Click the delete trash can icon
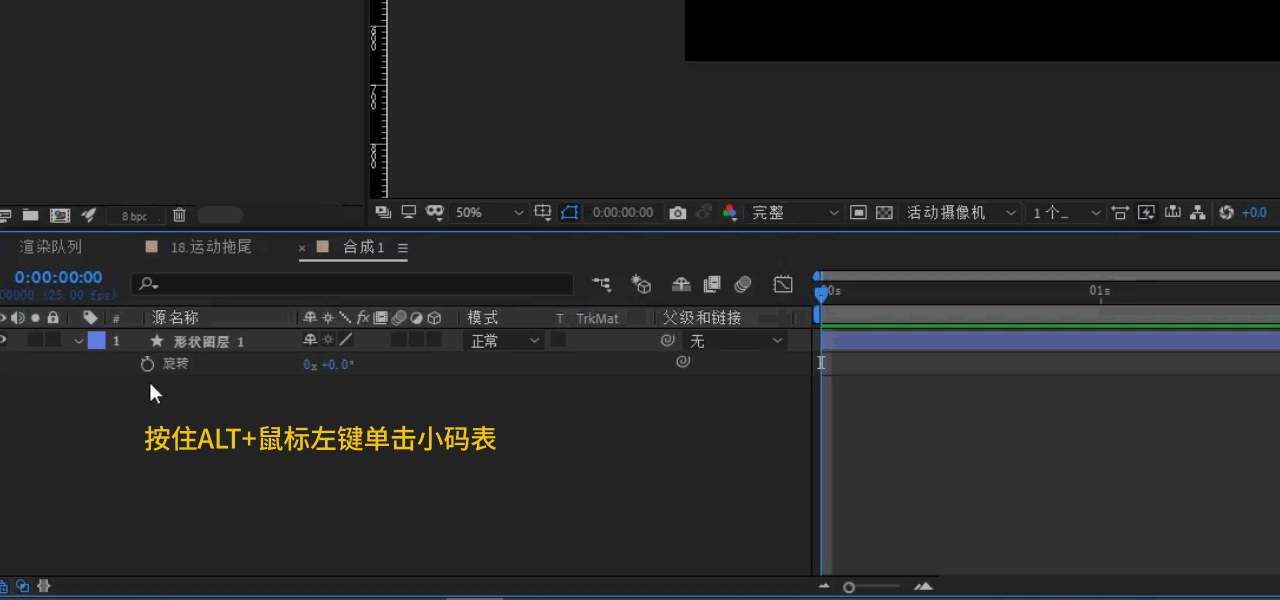1280x600 pixels. point(179,215)
